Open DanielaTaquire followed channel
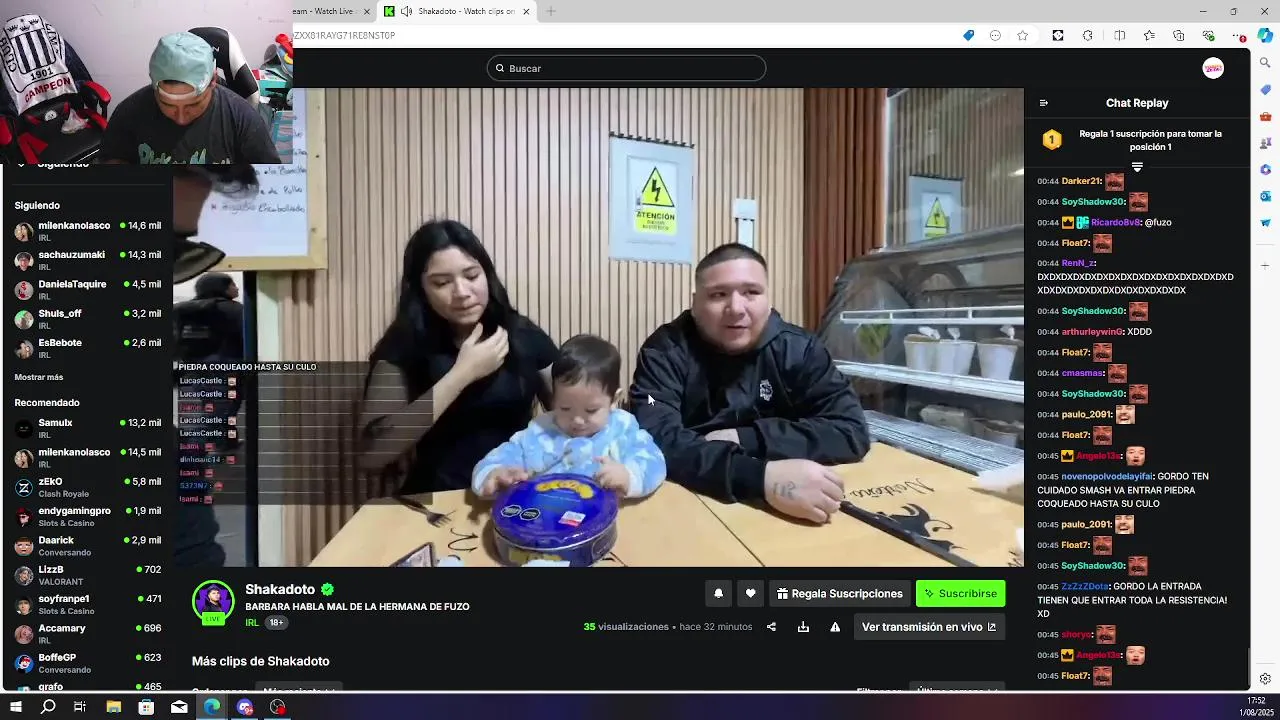The height and width of the screenshot is (720, 1280). tap(87, 289)
